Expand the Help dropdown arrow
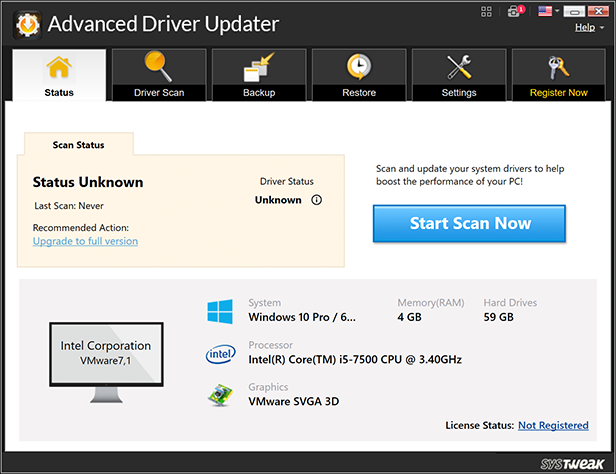Screen dimensions: 616x474 click(x=602, y=28)
